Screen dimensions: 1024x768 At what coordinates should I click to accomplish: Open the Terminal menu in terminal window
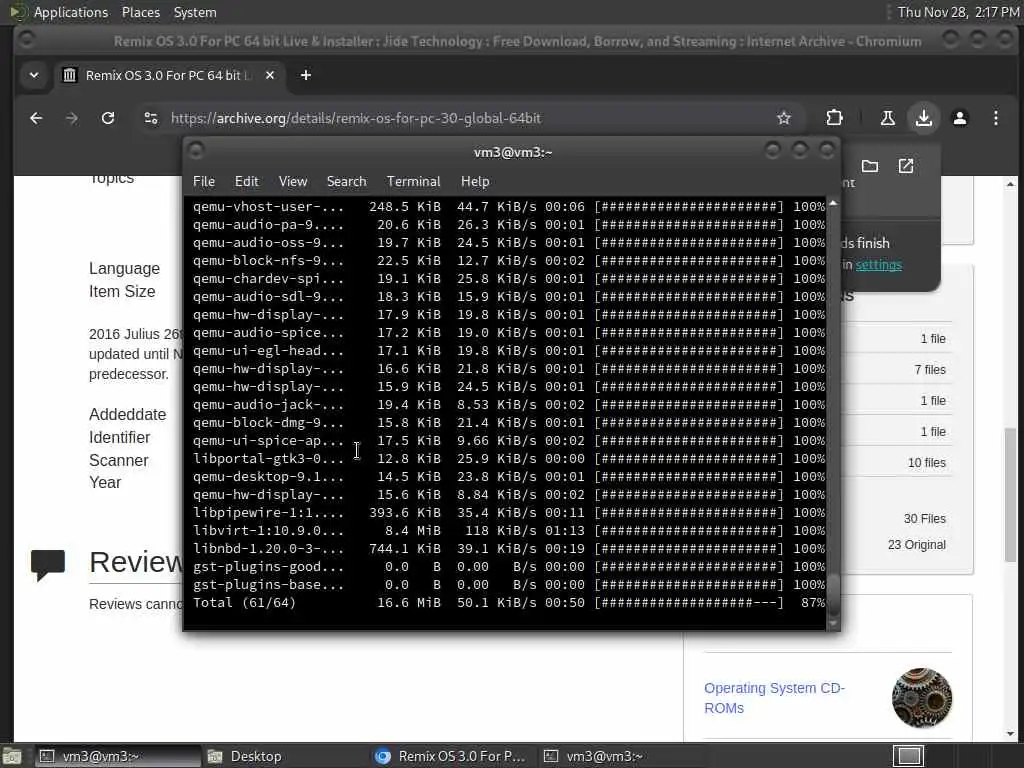pos(413,182)
